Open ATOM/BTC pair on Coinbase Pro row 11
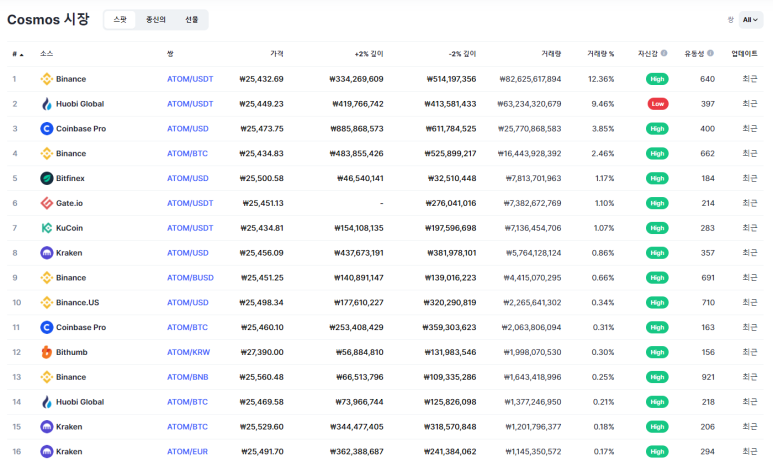The image size is (773, 462). [187, 327]
